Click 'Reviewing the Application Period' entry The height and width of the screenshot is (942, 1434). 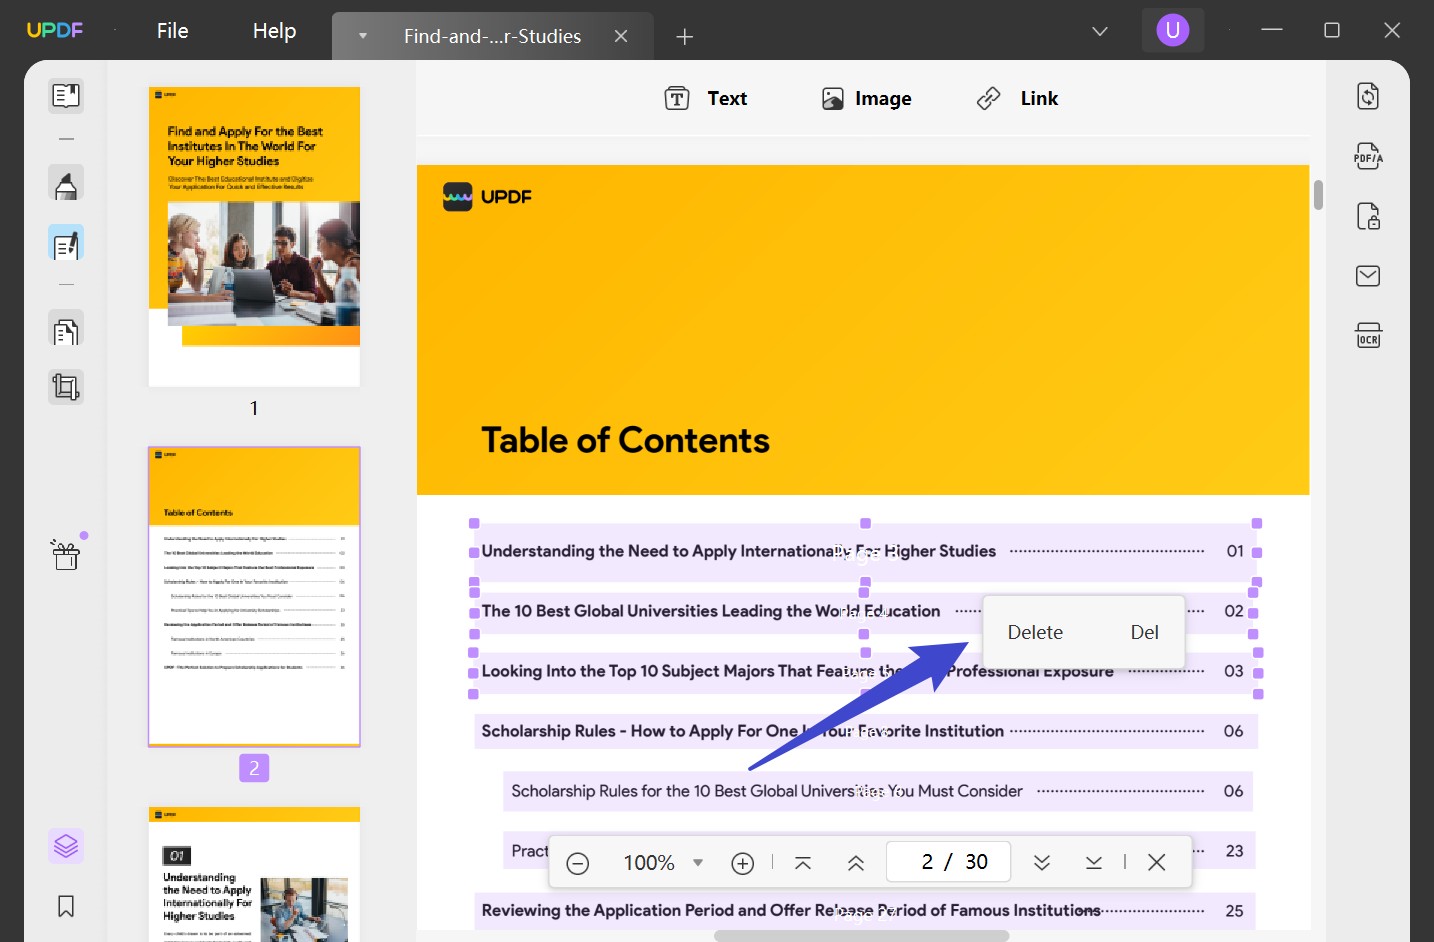point(791,911)
